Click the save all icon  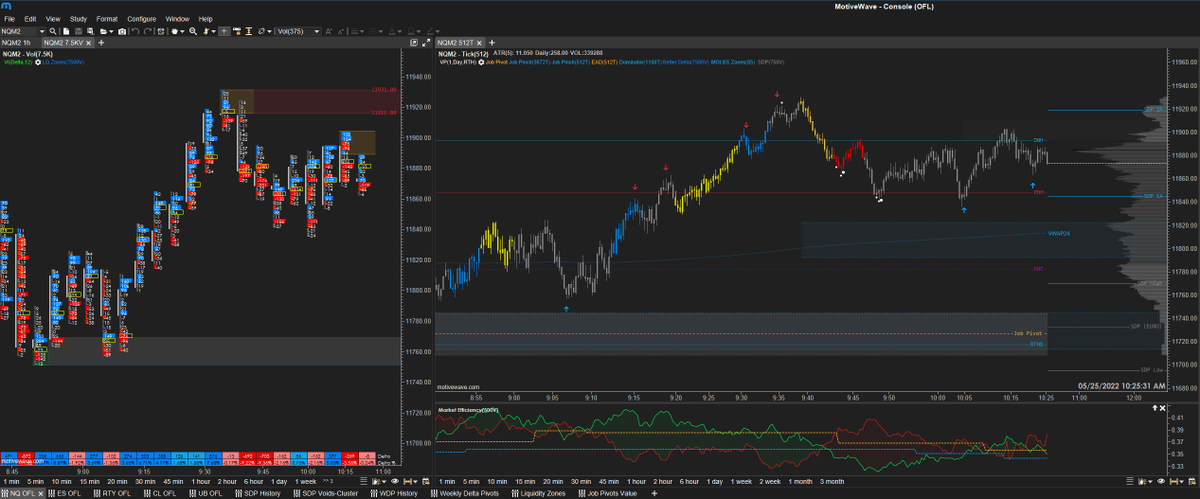coord(90,31)
